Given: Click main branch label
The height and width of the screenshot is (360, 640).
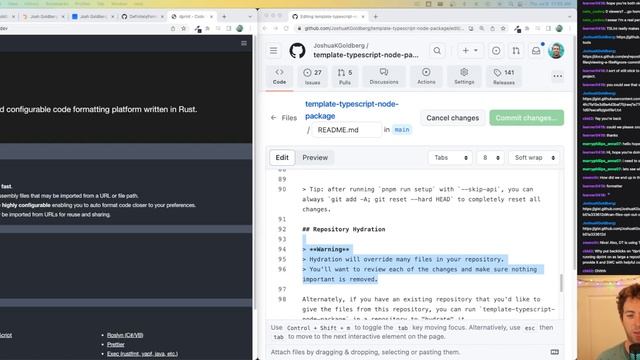Looking at the screenshot, I should point(402,130).
